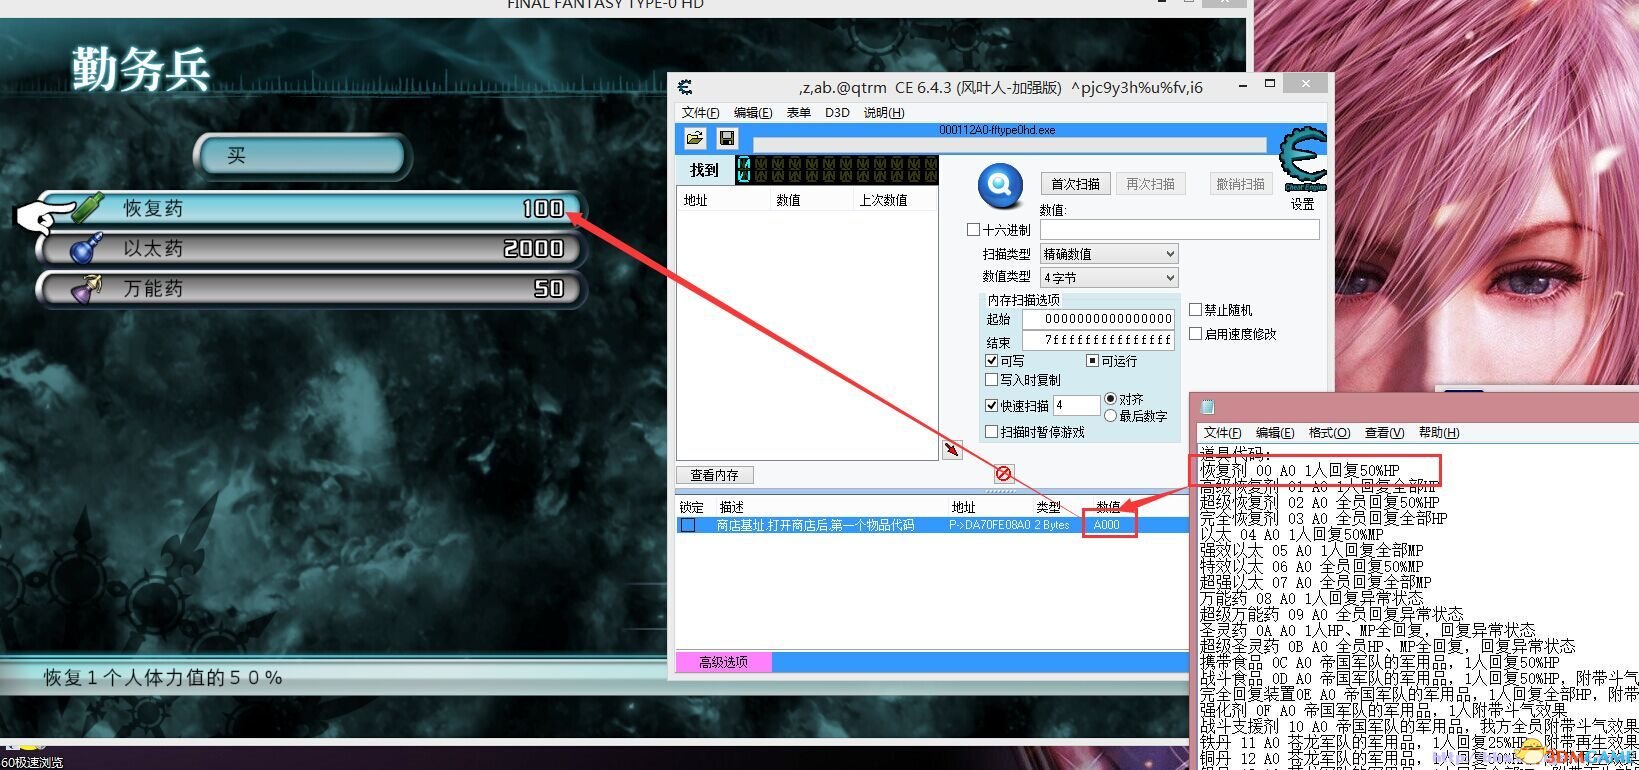Select the blue flask icon for 以太药
Viewport: 1639px width, 770px height.
(87, 248)
